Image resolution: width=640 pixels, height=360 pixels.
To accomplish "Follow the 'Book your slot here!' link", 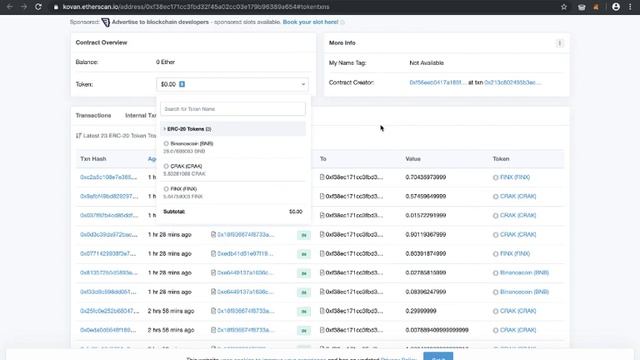I will tap(310, 22).
